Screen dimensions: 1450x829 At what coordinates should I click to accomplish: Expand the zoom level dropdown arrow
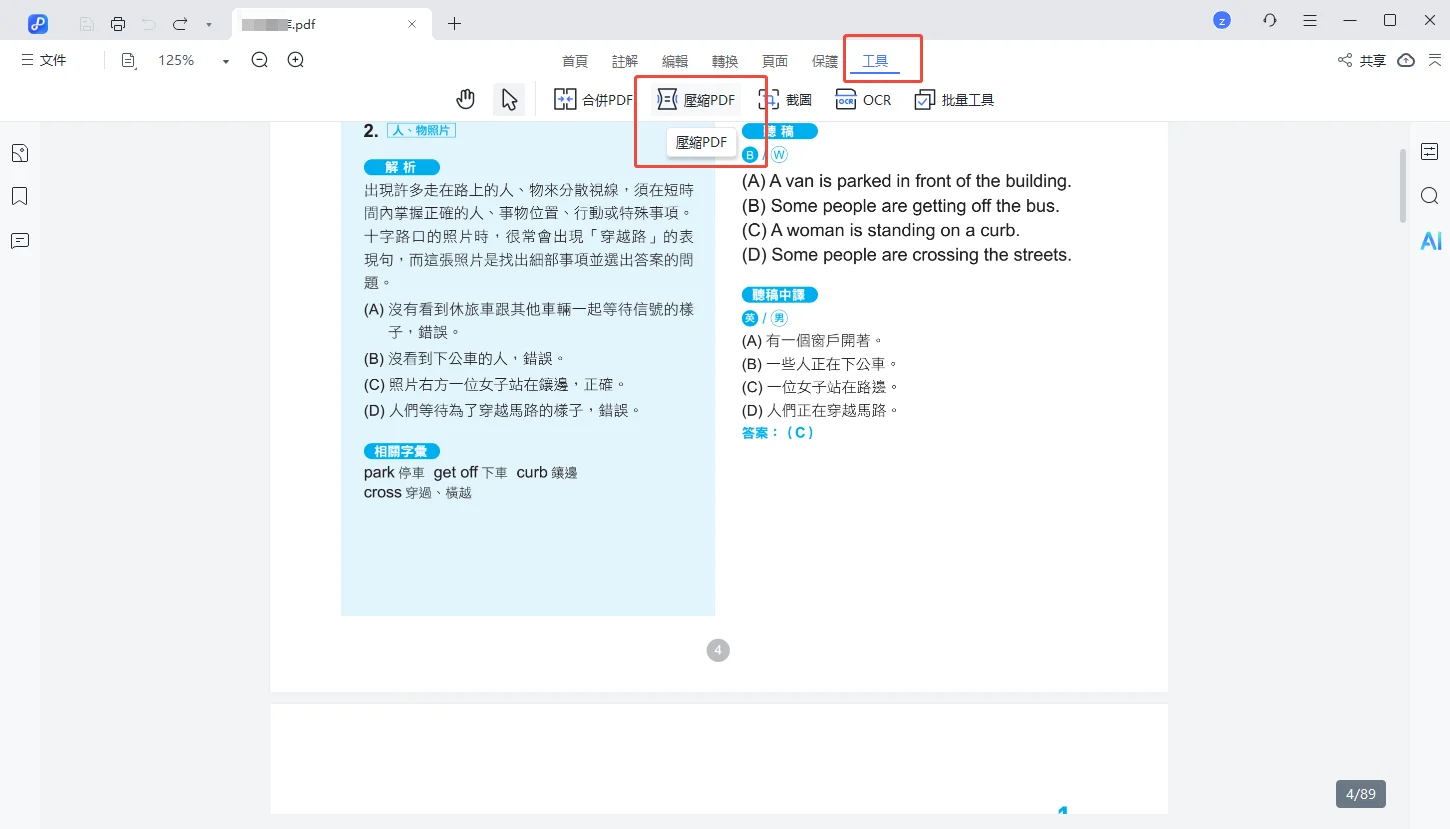(x=226, y=61)
